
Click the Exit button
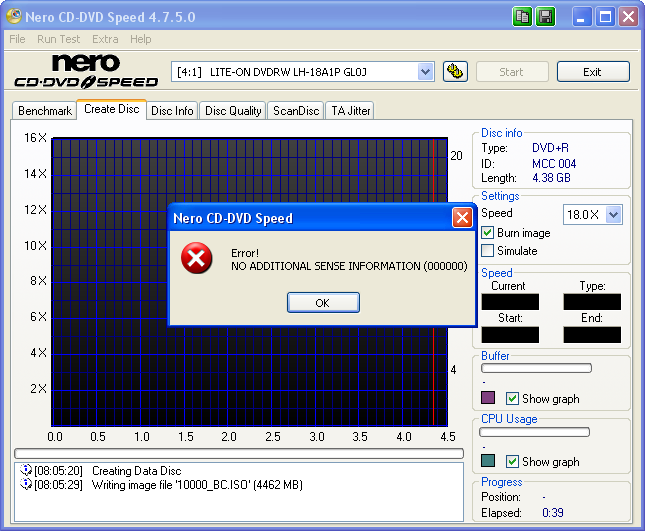click(593, 72)
